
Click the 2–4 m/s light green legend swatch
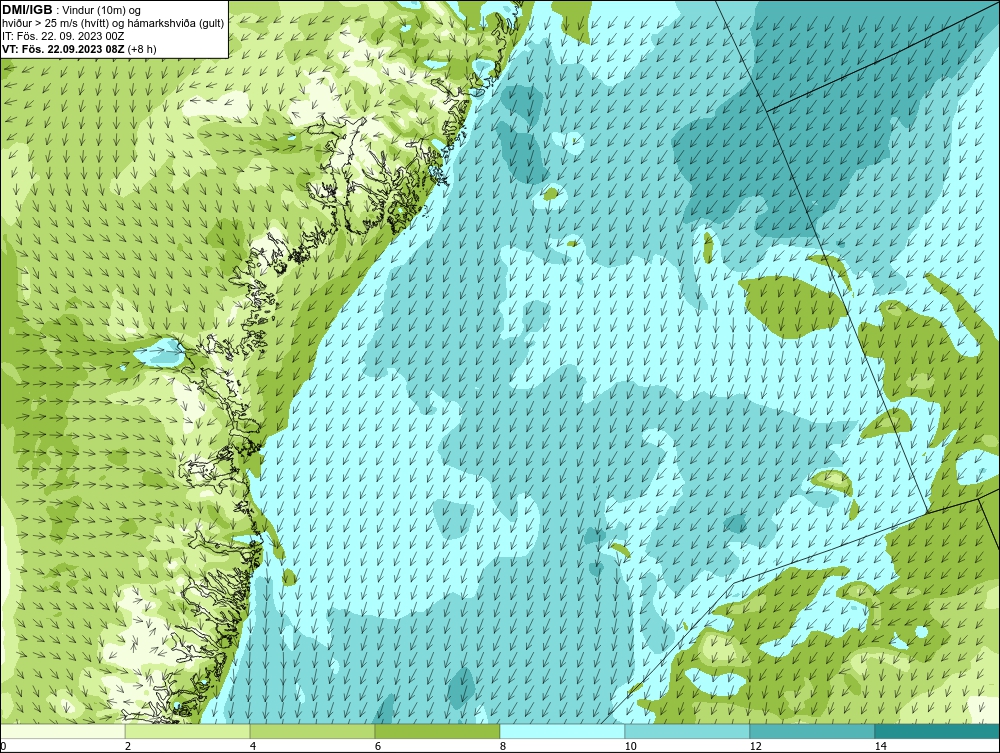188,731
